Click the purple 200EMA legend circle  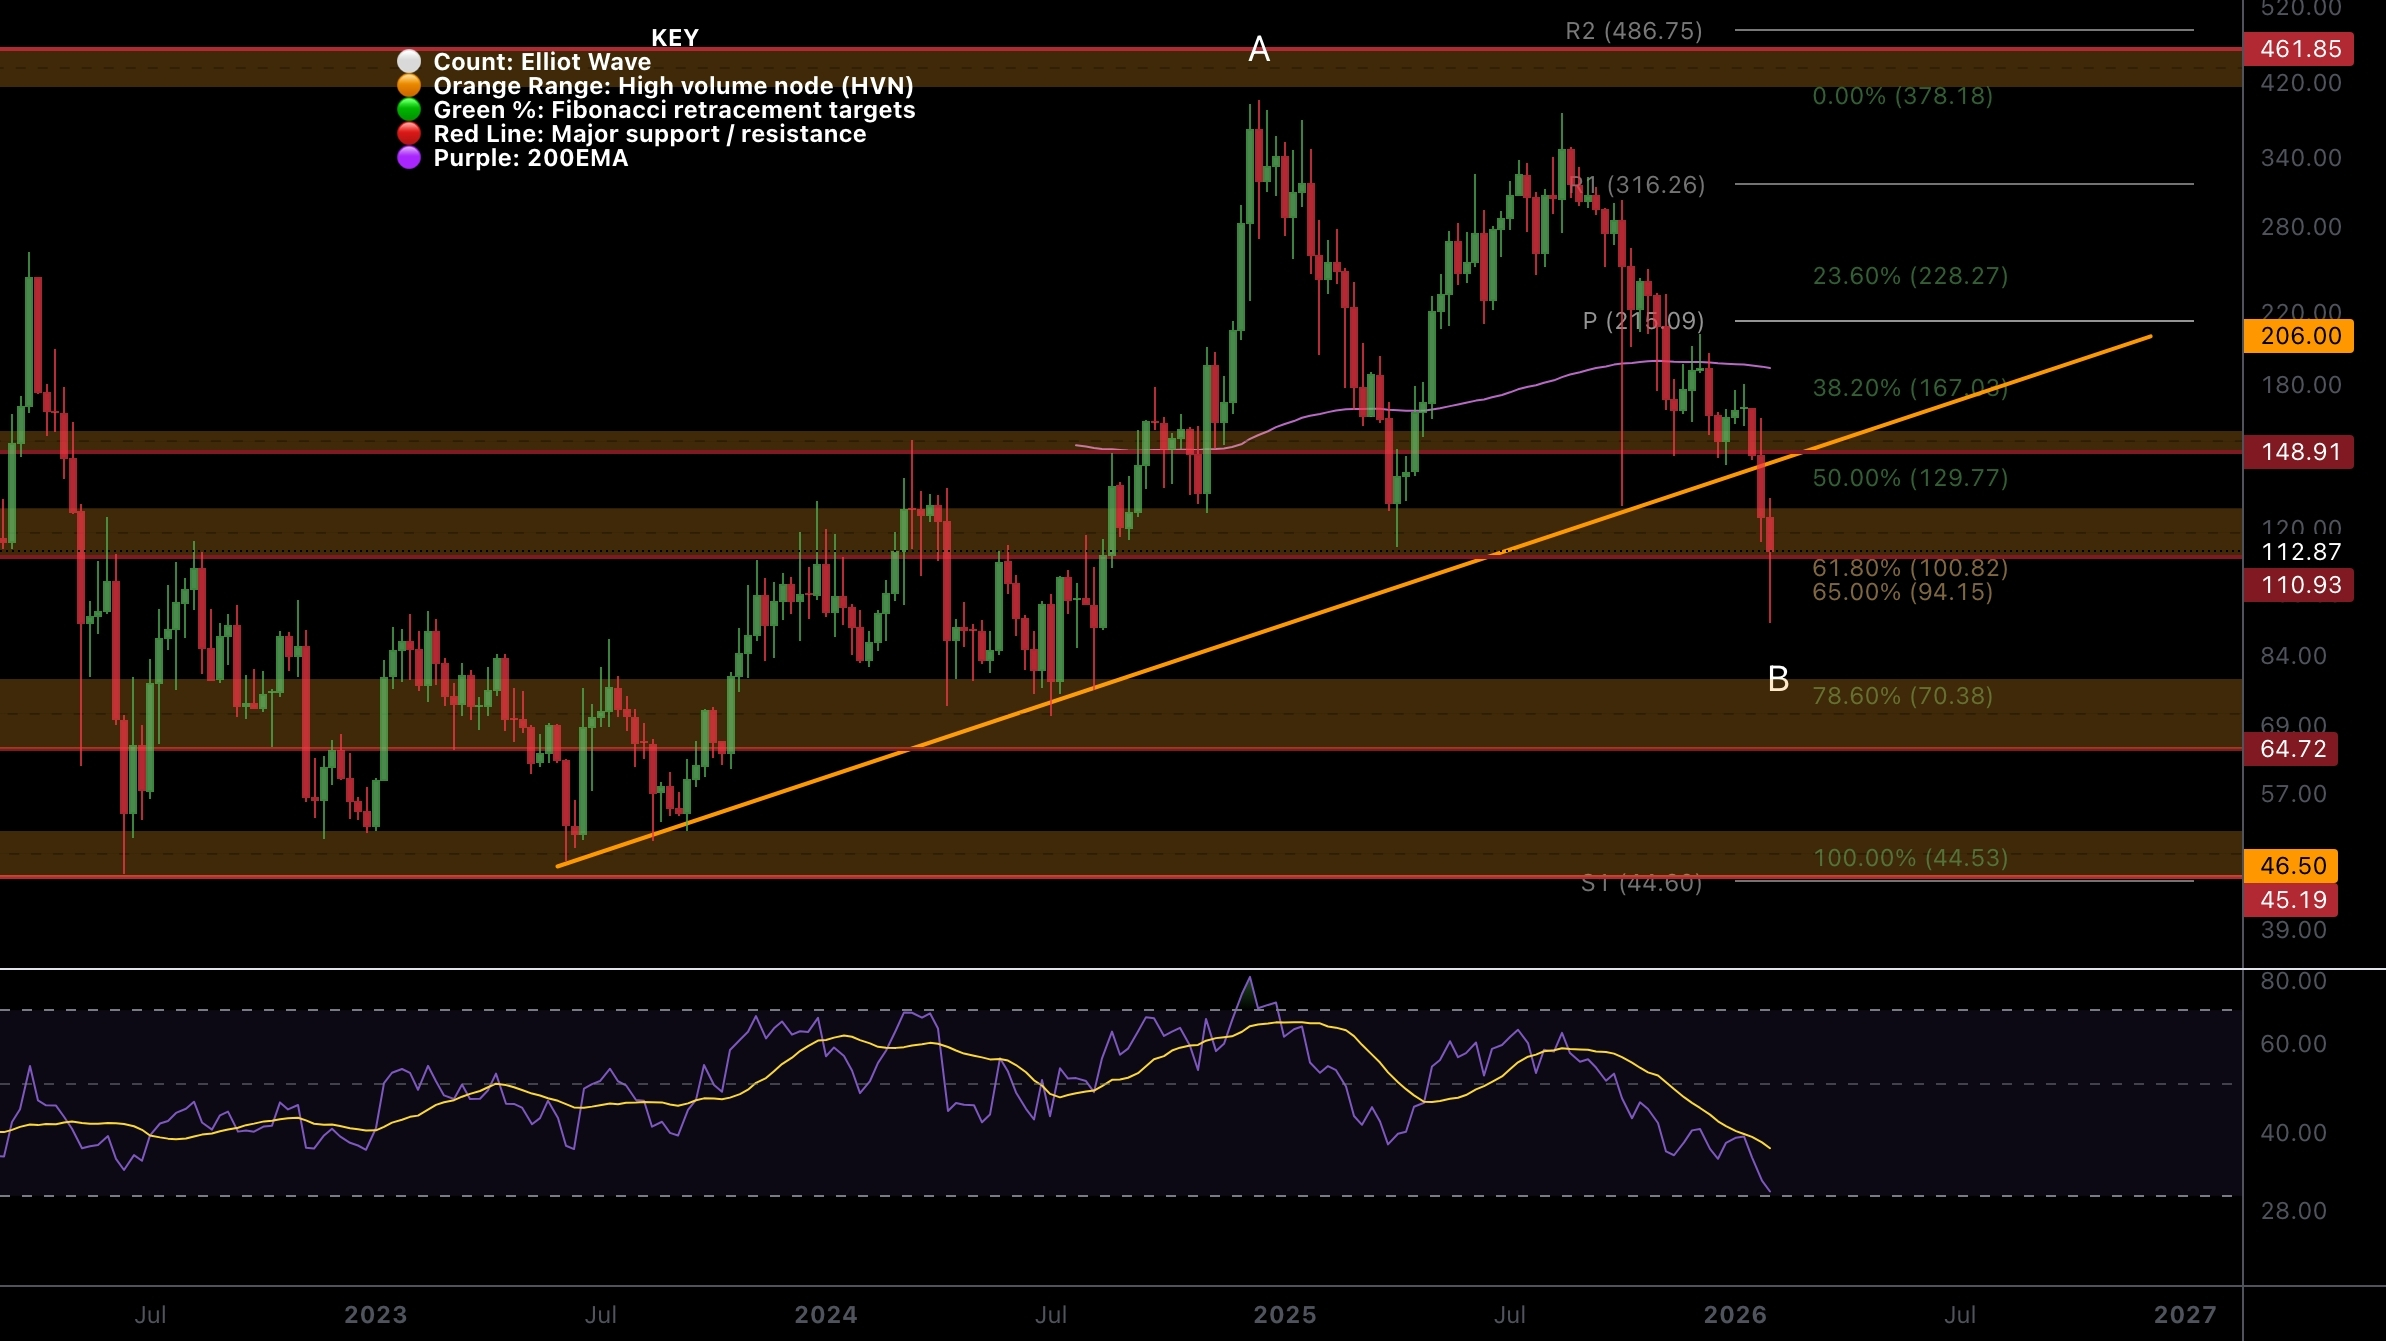tap(408, 158)
